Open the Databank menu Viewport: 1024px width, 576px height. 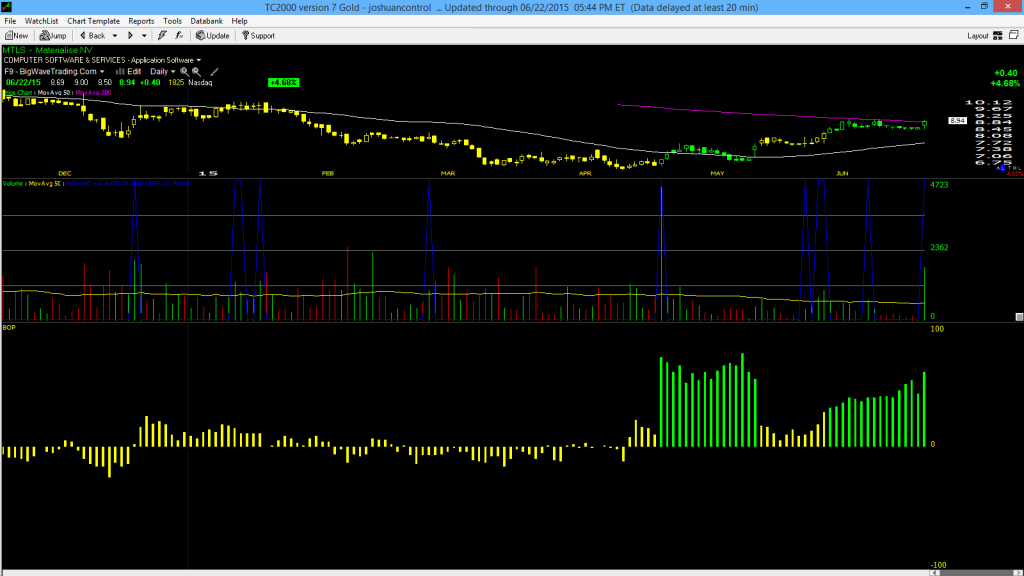[x=206, y=21]
